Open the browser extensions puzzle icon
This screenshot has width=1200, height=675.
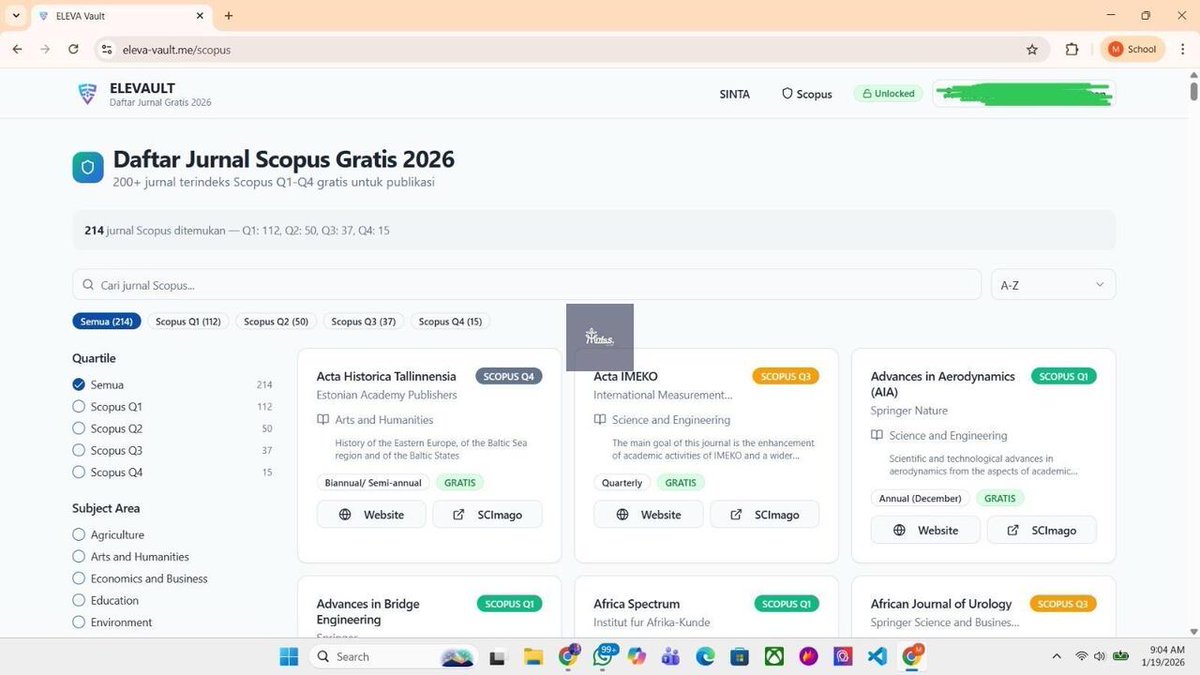[x=1072, y=49]
